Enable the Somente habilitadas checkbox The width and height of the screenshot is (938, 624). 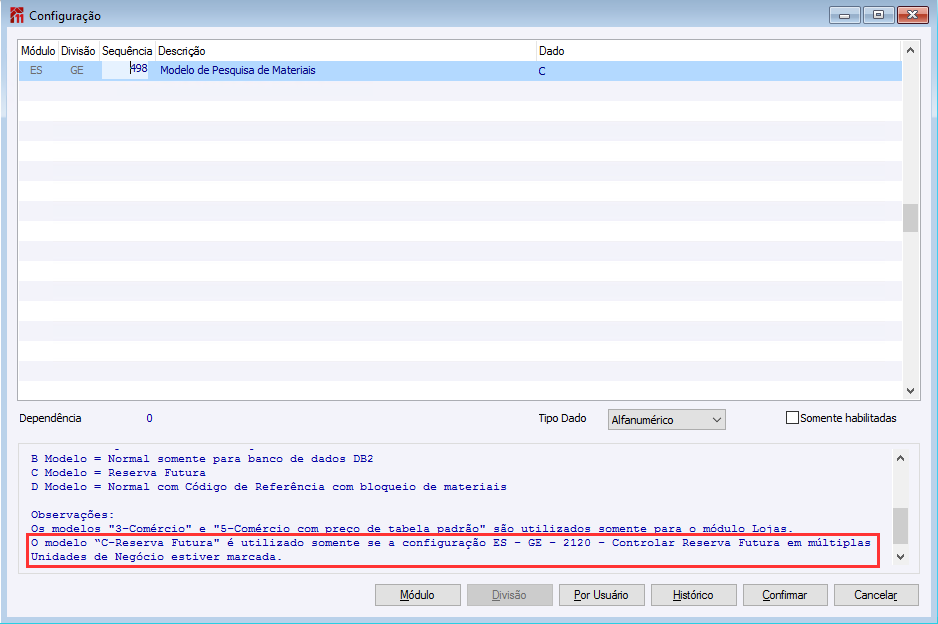tap(792, 418)
